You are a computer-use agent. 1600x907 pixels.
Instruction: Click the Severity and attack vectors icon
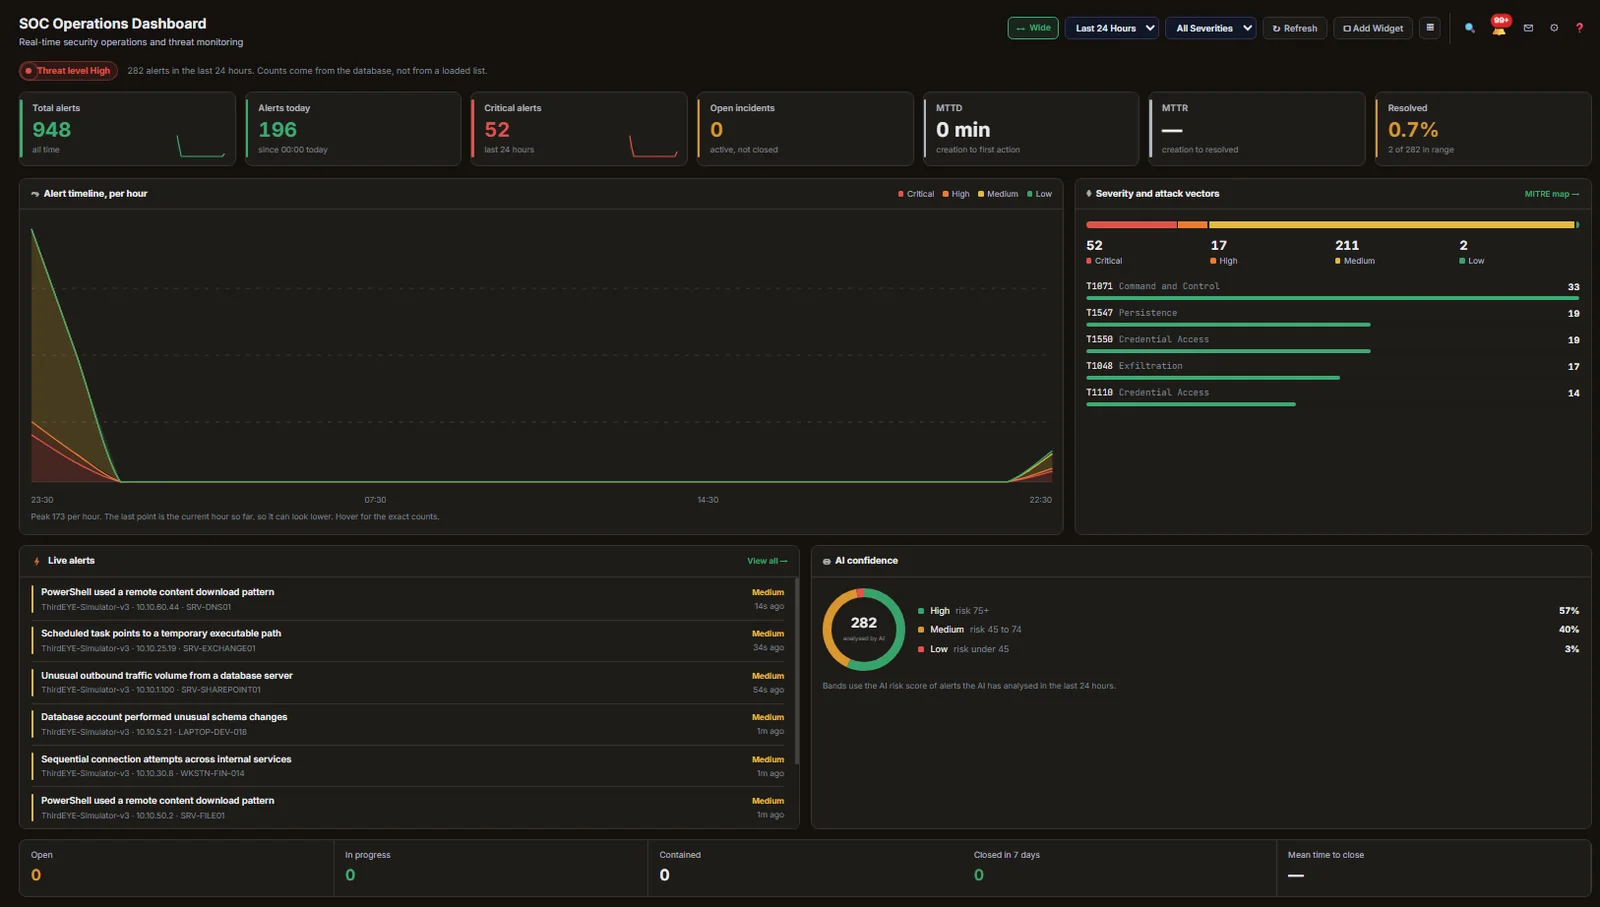pos(1089,194)
